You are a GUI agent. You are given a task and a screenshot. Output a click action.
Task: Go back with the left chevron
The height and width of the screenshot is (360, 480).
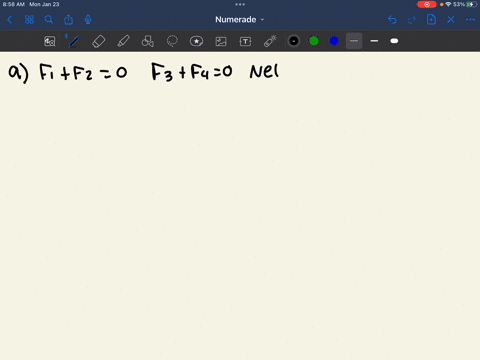(9, 20)
